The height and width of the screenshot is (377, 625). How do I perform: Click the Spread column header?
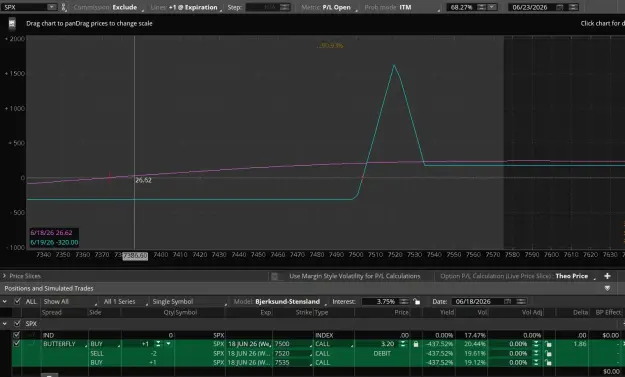(x=52, y=312)
